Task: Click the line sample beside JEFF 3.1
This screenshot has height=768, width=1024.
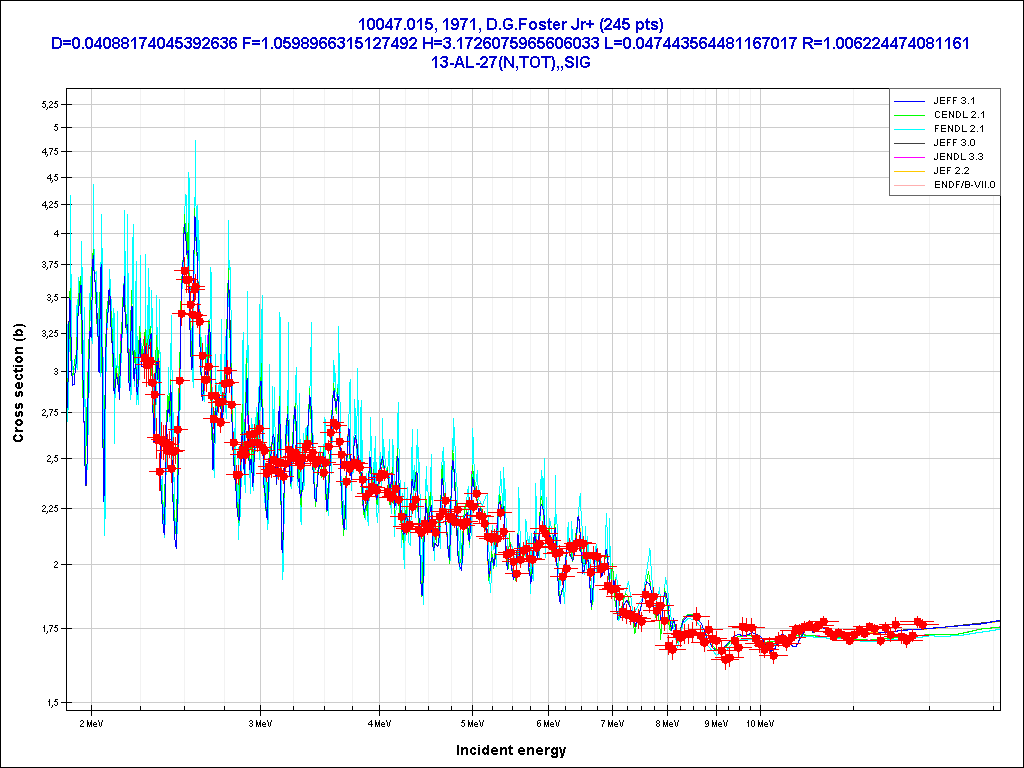Action: tap(909, 101)
